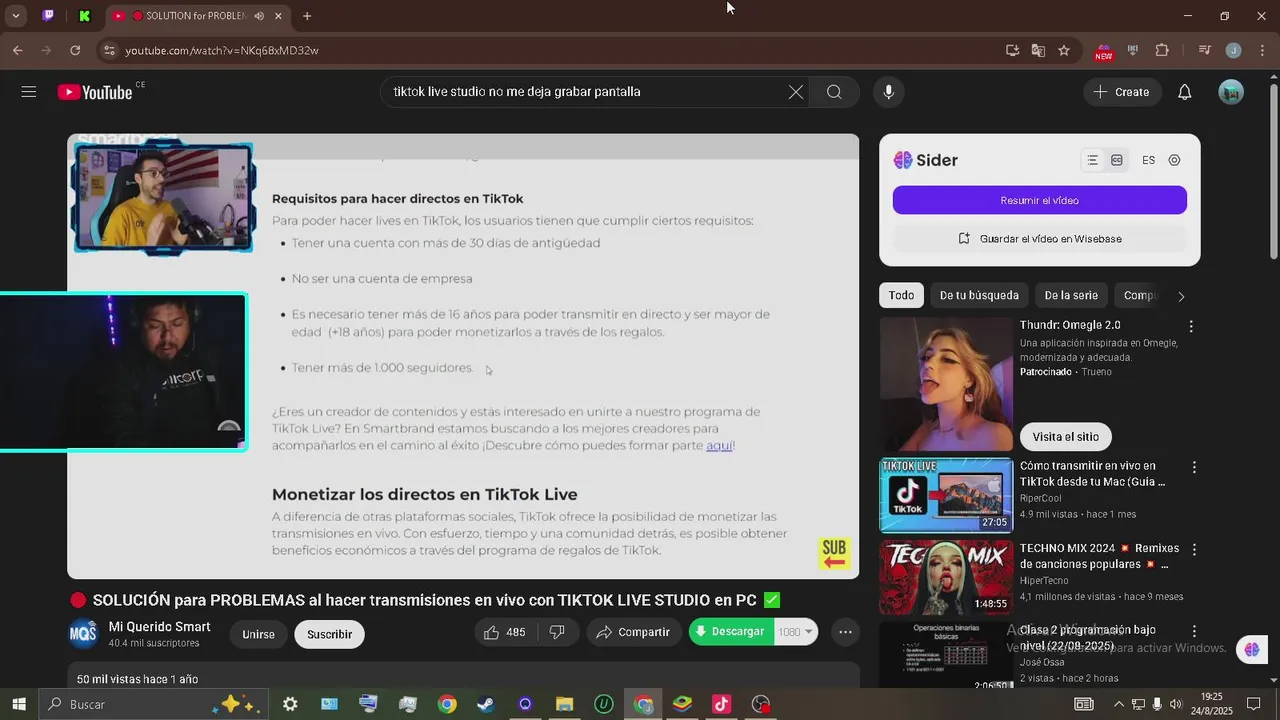1280x720 pixels.
Task: Open YouTube notifications bell
Action: coord(1184,92)
